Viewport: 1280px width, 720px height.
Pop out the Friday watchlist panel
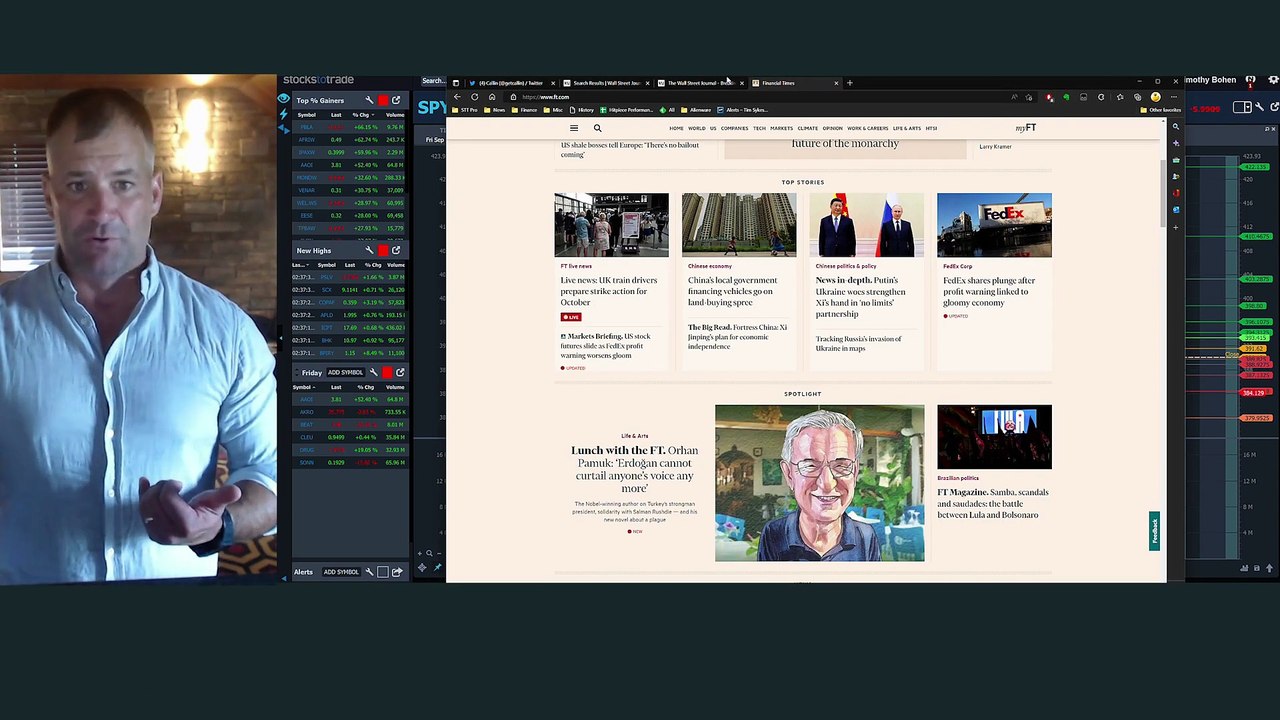400,372
